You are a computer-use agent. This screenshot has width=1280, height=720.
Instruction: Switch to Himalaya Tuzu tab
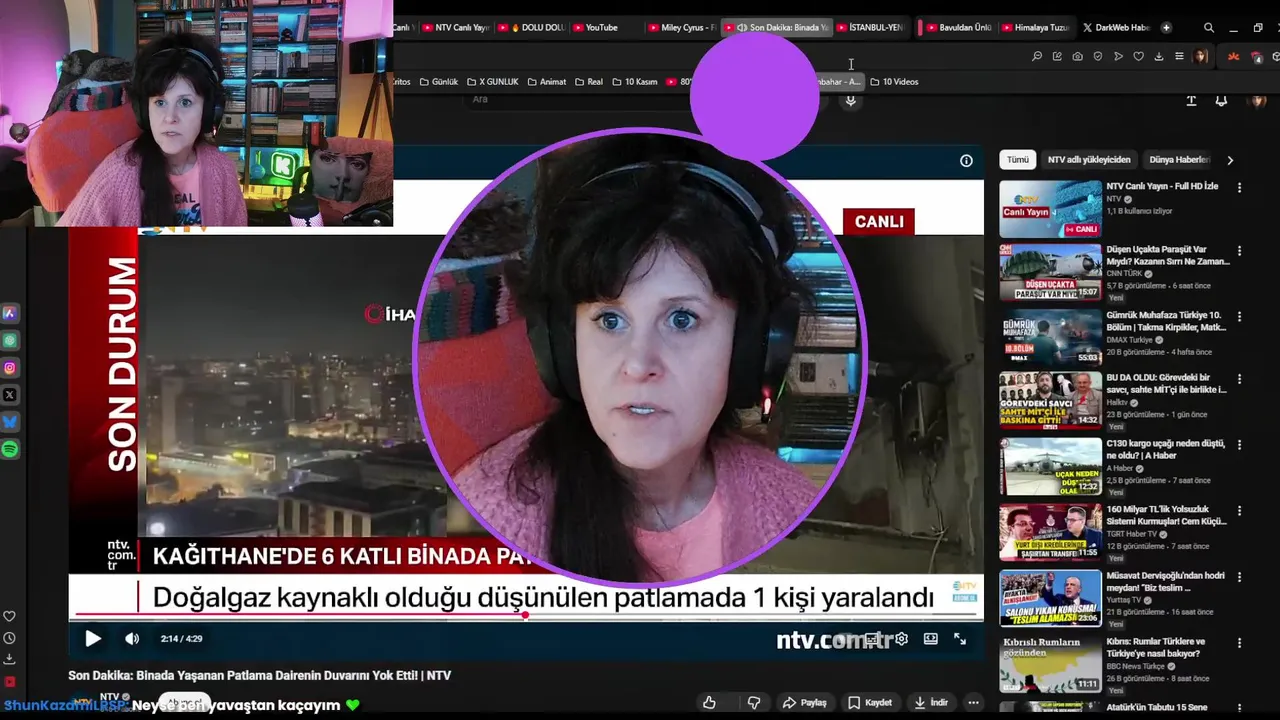1034,27
